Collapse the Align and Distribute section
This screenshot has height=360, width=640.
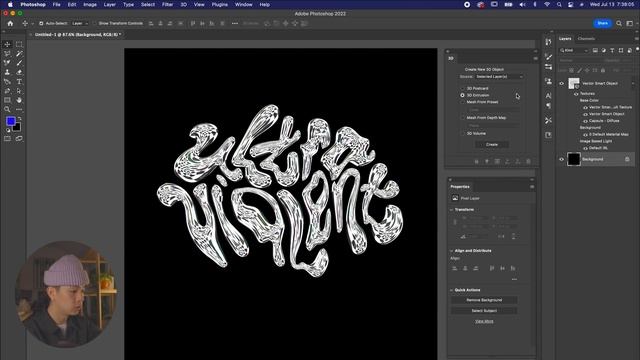coord(451,251)
